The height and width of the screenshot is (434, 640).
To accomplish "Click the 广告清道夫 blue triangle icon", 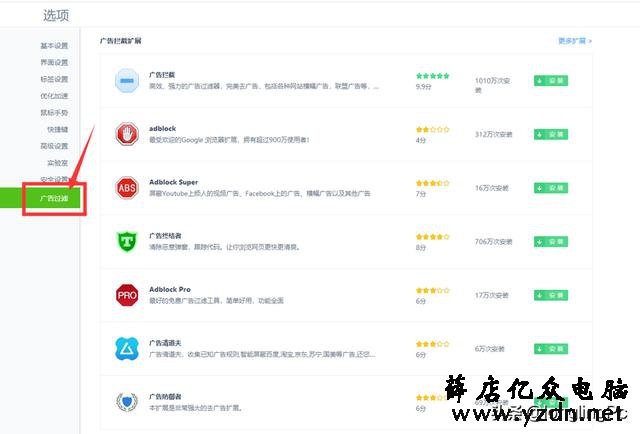I will (127, 349).
